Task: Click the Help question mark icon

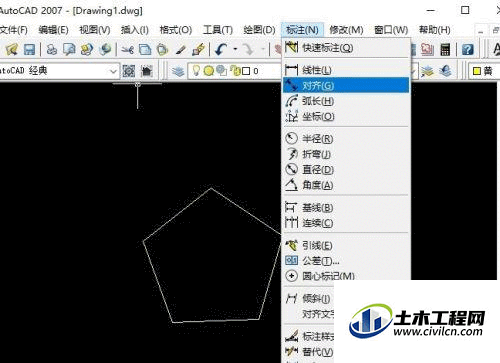Action: (x=468, y=49)
